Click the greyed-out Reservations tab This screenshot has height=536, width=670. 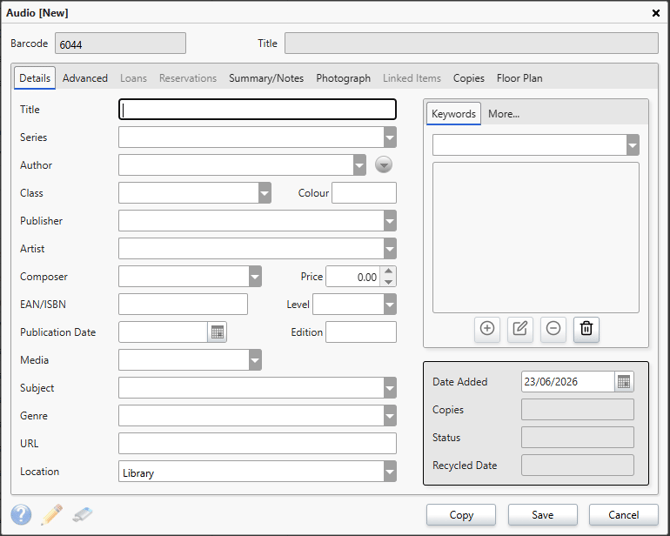188,78
